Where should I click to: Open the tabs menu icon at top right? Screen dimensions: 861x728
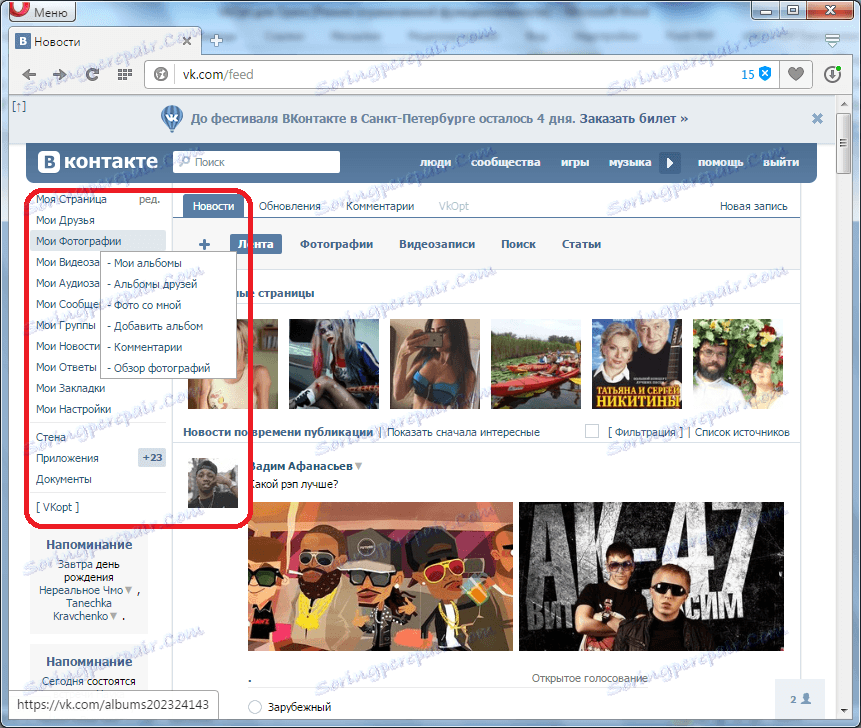coord(832,41)
